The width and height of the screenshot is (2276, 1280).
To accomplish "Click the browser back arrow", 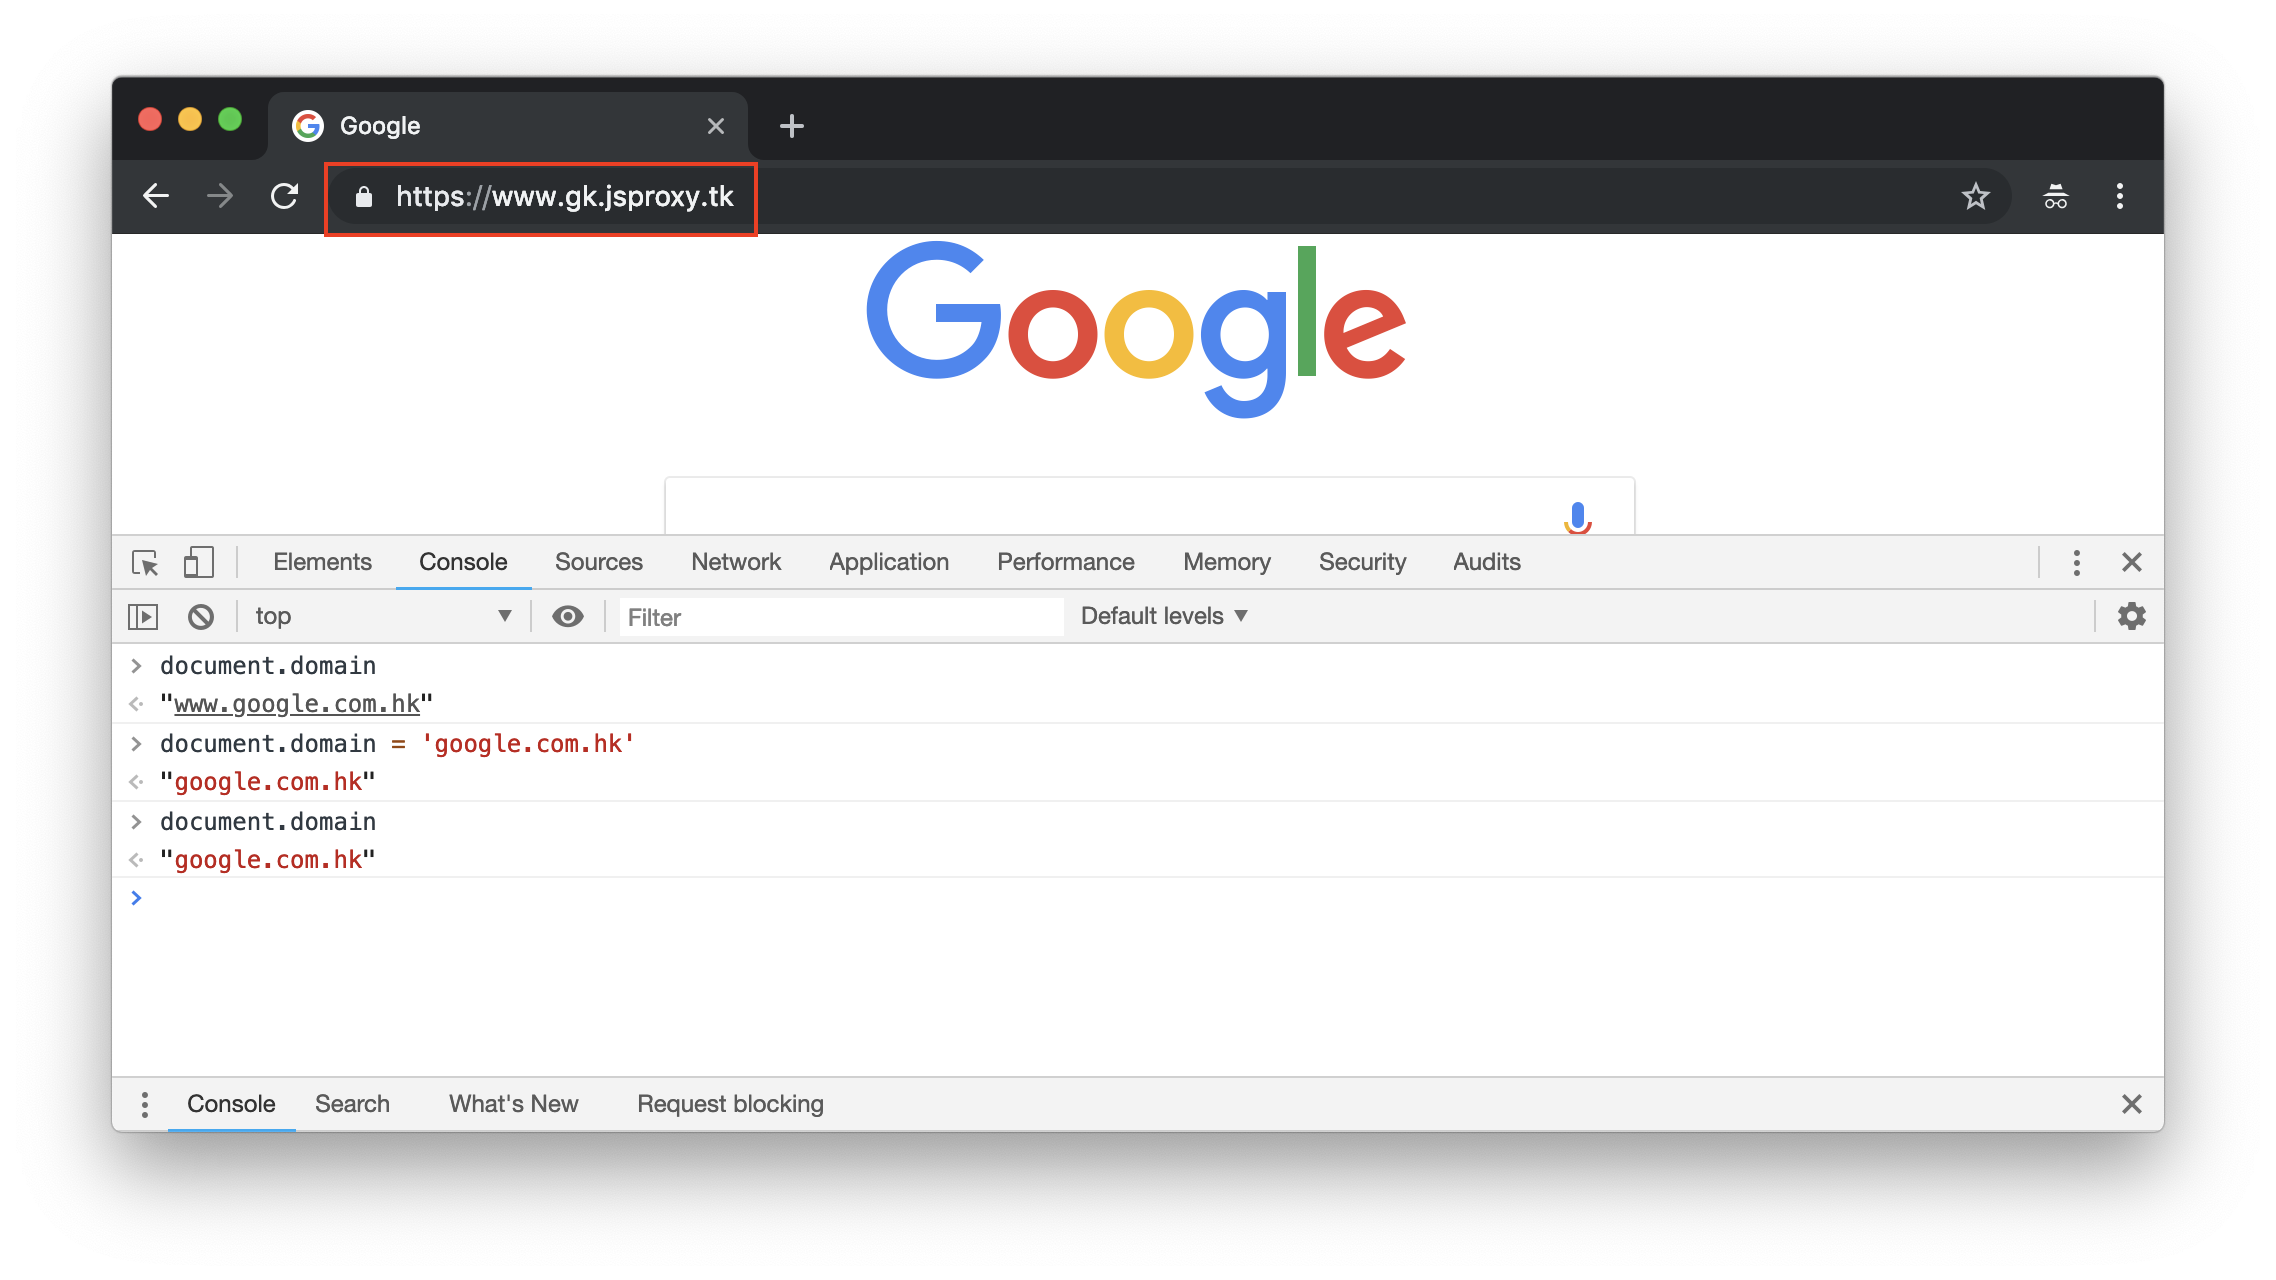I will coord(156,197).
